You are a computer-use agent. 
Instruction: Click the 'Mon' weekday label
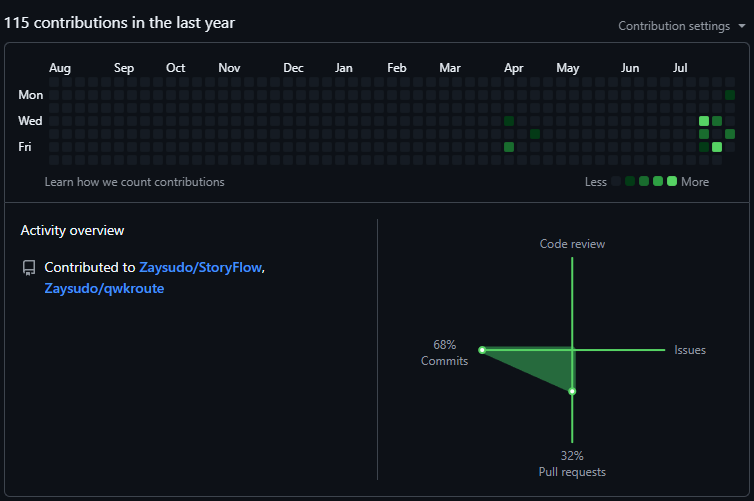(x=31, y=95)
